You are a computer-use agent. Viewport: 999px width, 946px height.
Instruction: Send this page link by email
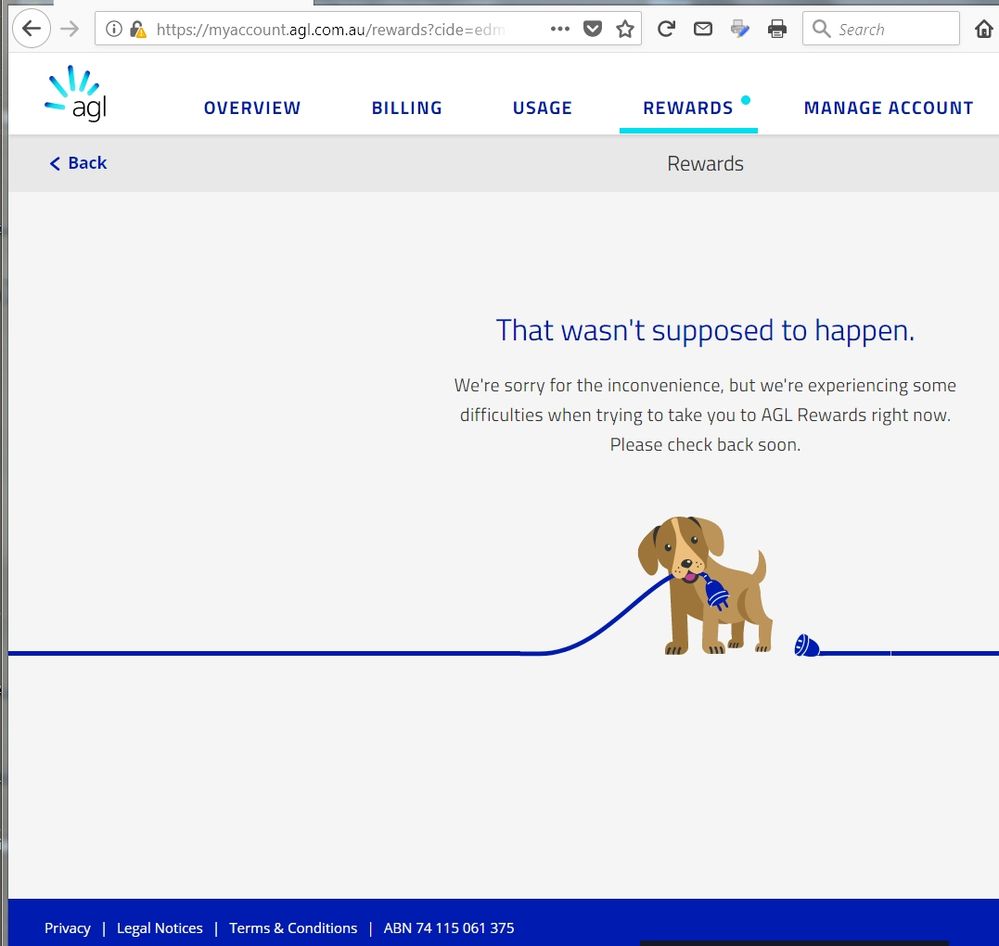702,29
